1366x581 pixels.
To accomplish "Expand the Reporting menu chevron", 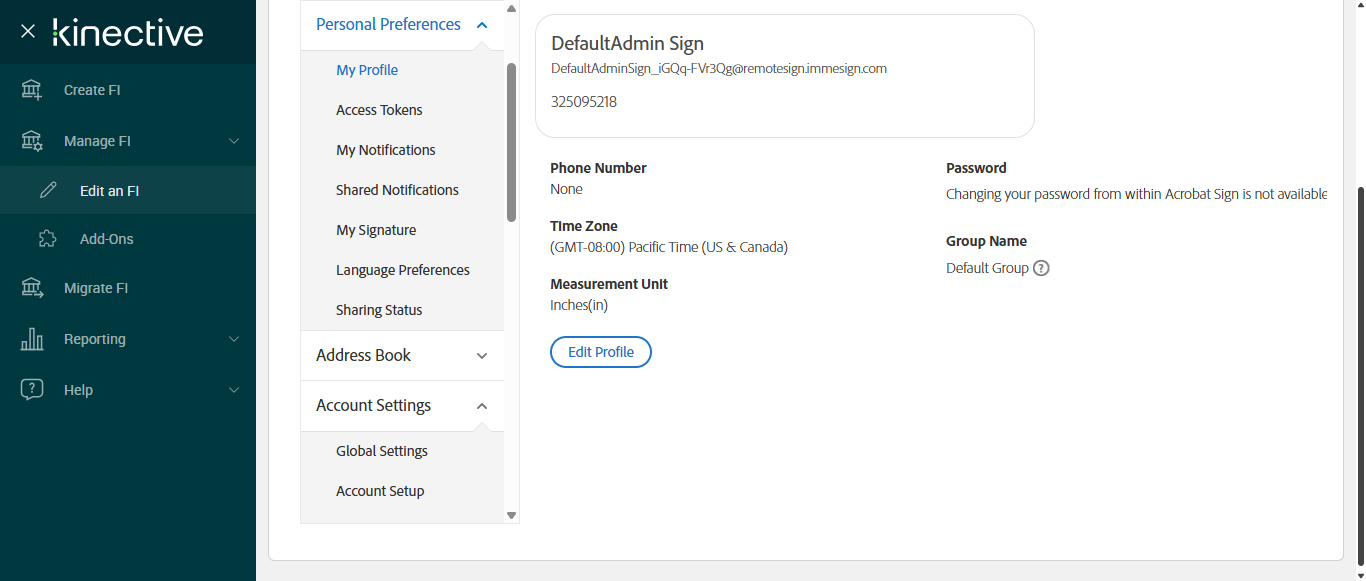I will pos(234,339).
